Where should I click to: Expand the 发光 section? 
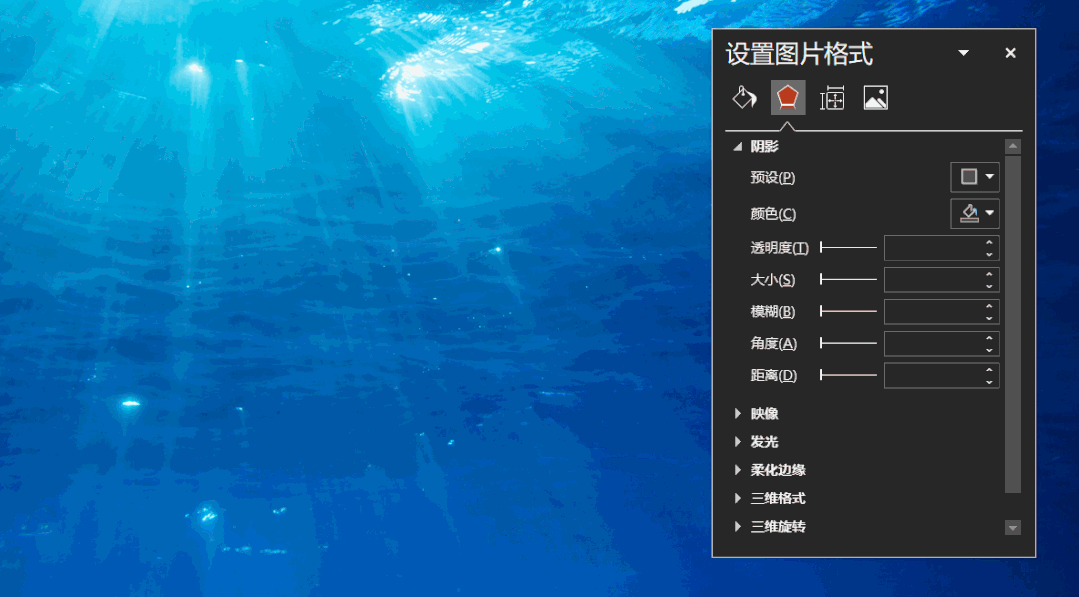click(x=738, y=442)
